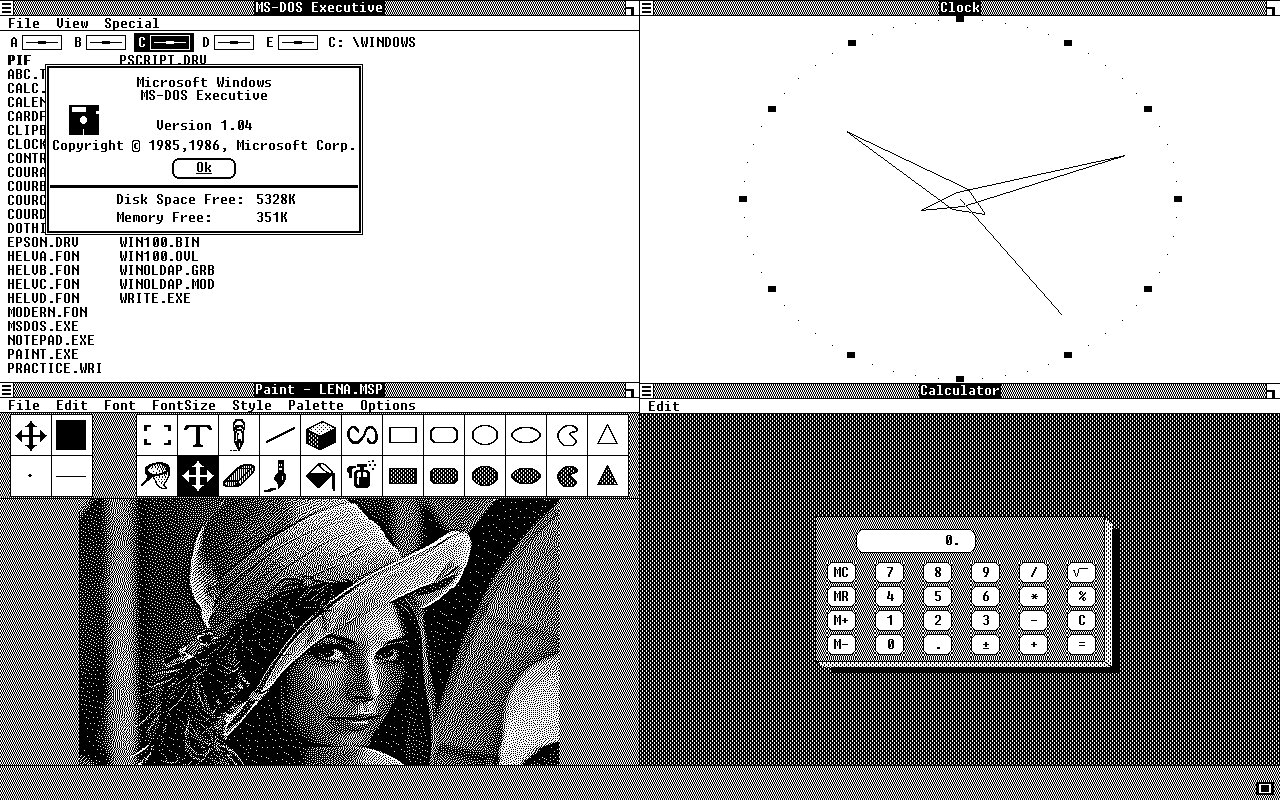1280x800 pixels.
Task: Select WRITE.EXE in the file list
Action: click(155, 298)
